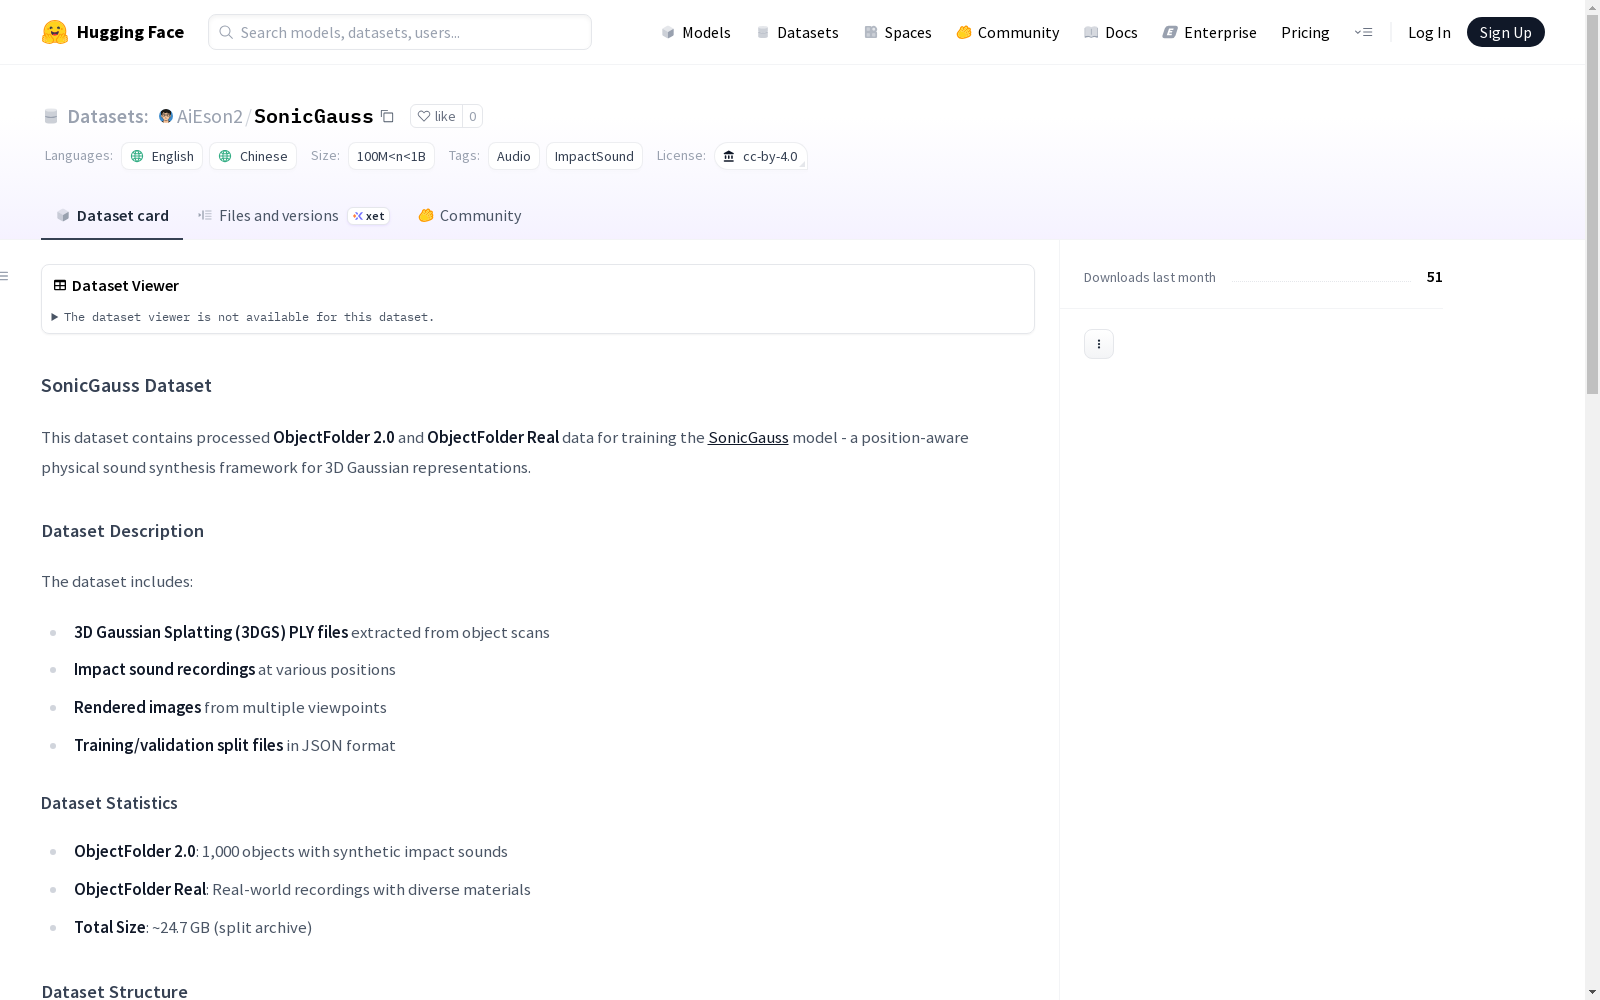Open Docs in the top navigation

click(1111, 32)
